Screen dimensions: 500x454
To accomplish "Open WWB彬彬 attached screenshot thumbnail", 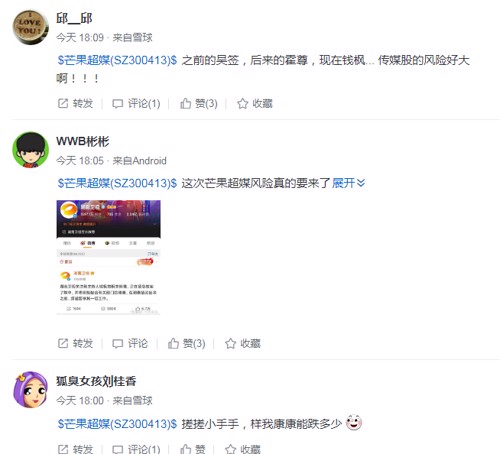I will point(109,257).
